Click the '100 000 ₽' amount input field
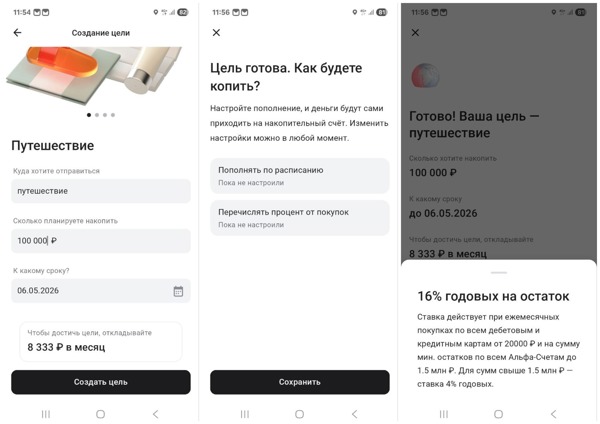The image size is (600, 424). [101, 241]
